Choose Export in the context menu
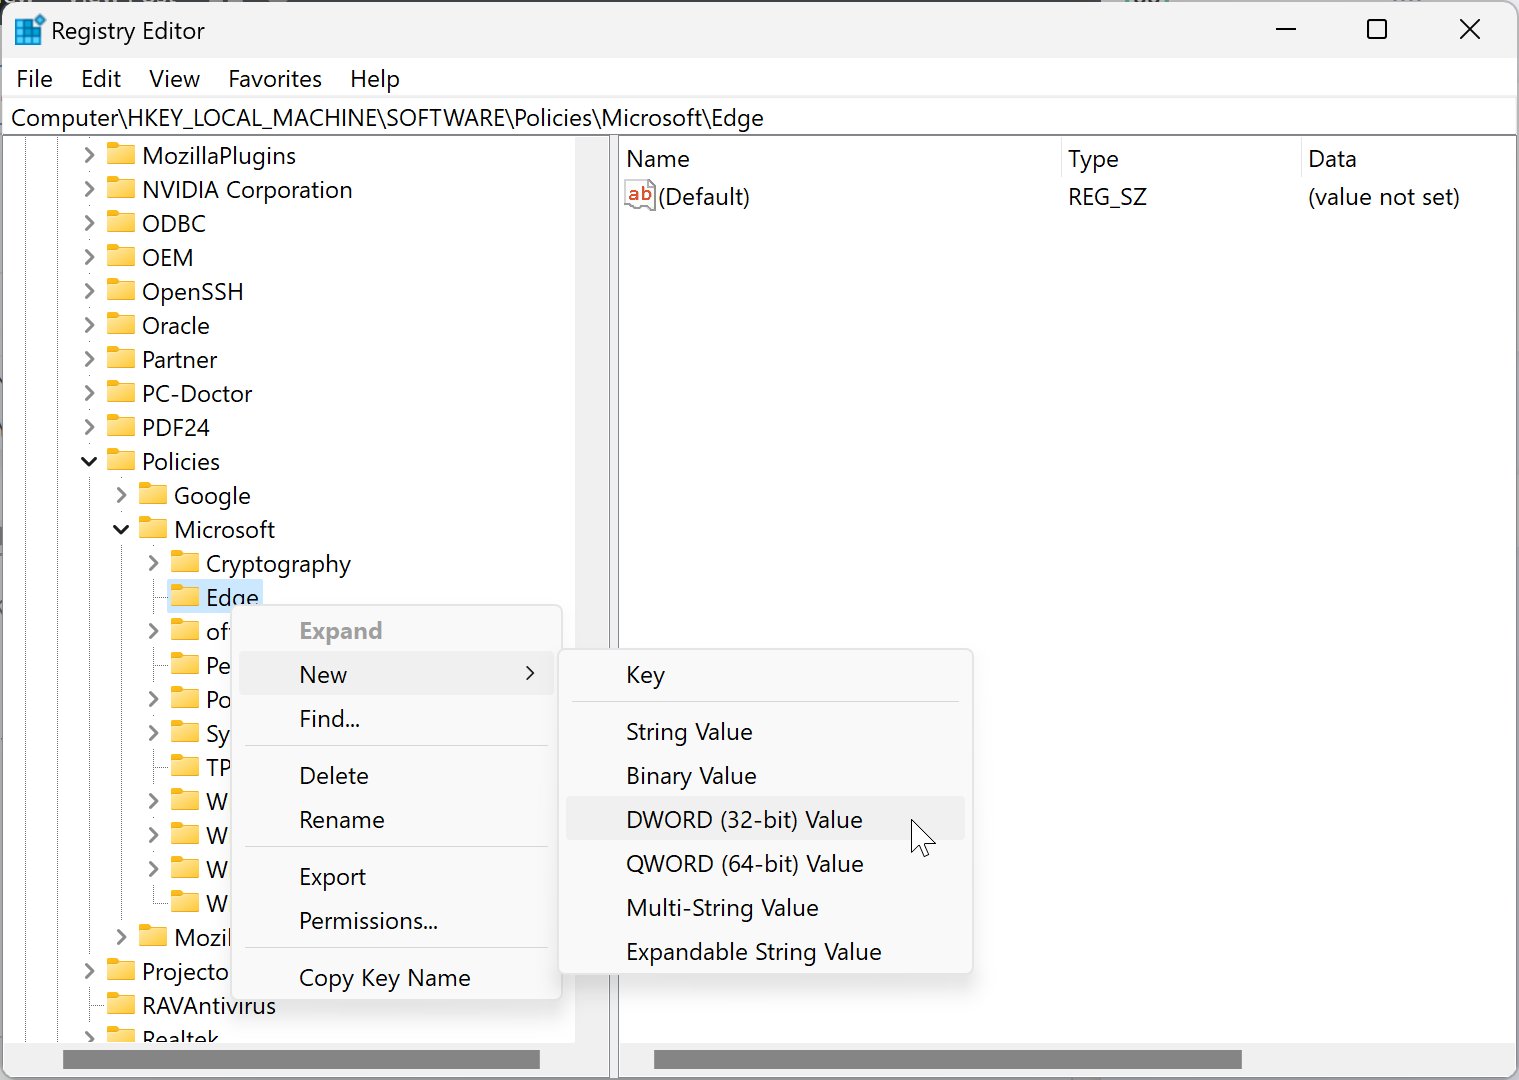This screenshot has width=1519, height=1080. [x=397, y=877]
